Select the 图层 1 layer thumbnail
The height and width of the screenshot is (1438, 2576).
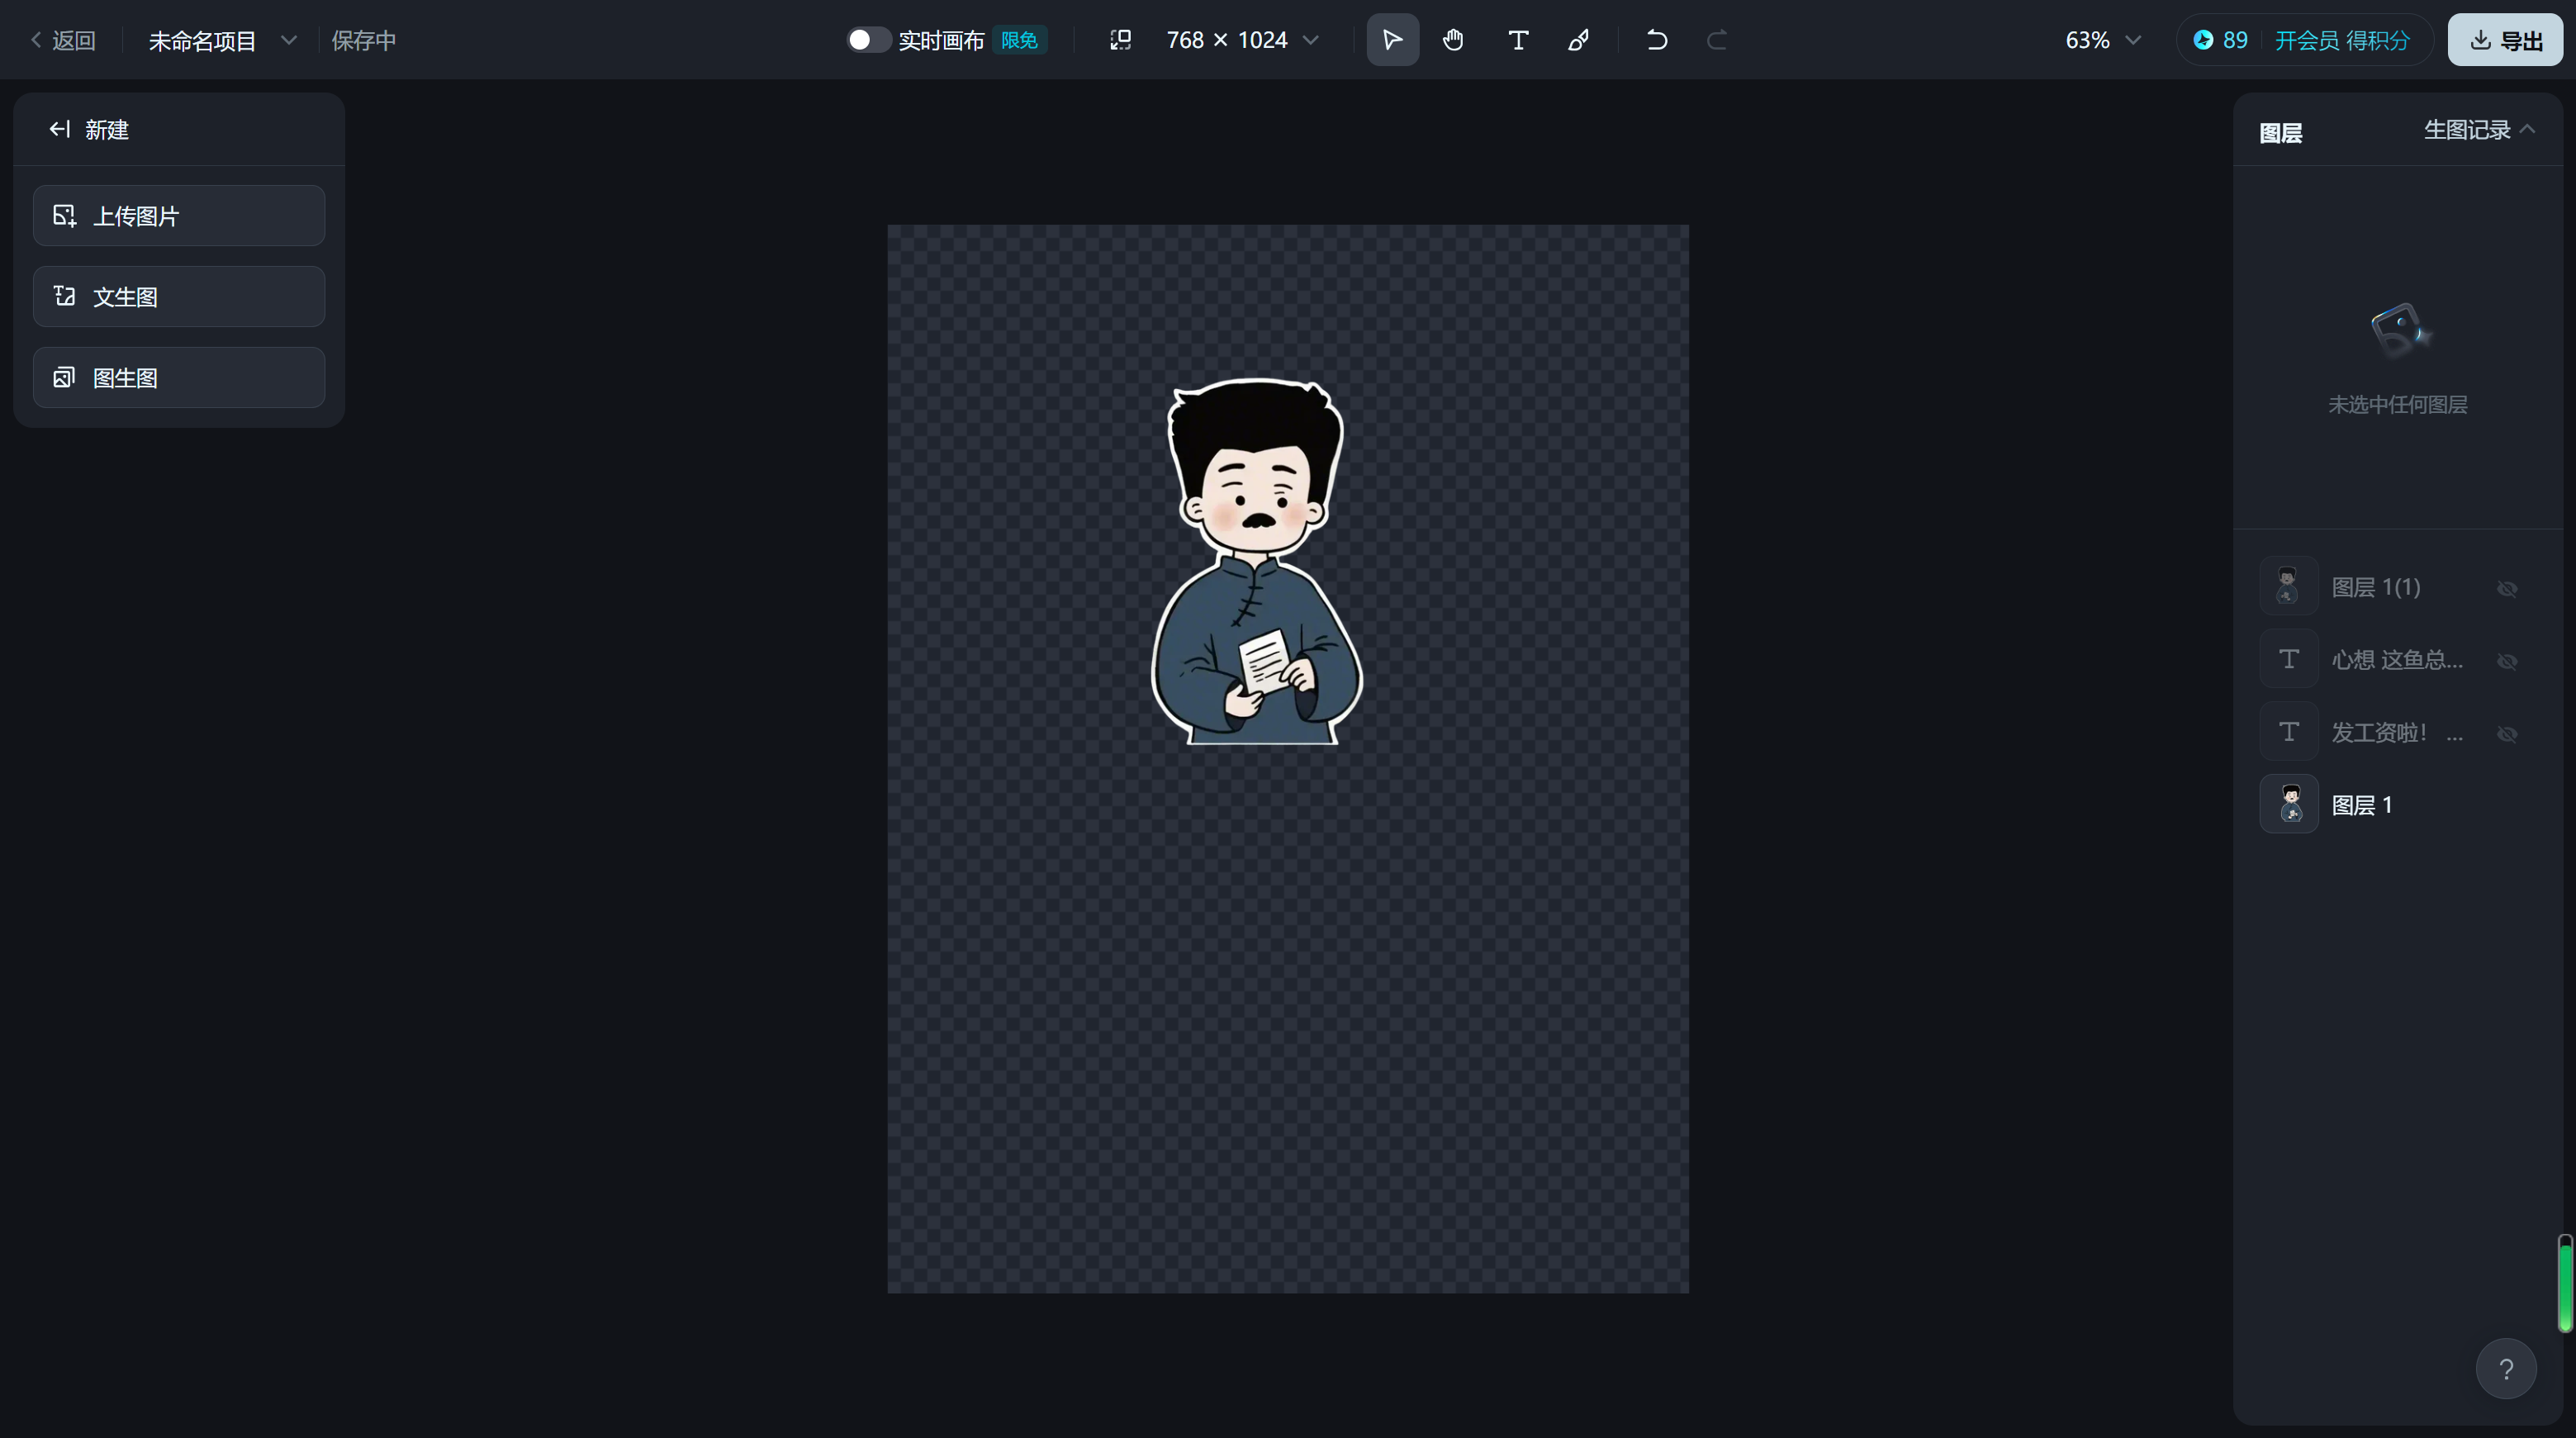[2288, 804]
